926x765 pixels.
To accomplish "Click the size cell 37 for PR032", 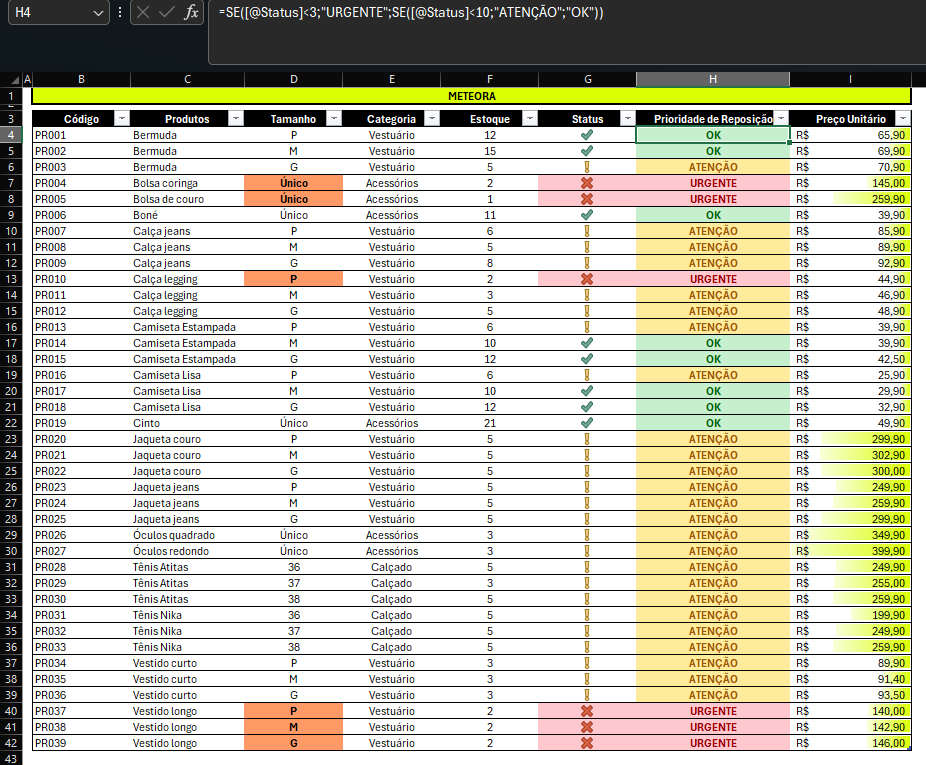I will tap(294, 631).
